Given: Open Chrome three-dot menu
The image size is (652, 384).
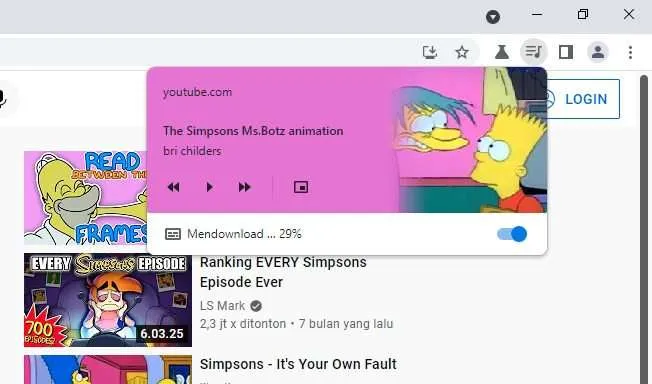Looking at the screenshot, I should pos(630,52).
